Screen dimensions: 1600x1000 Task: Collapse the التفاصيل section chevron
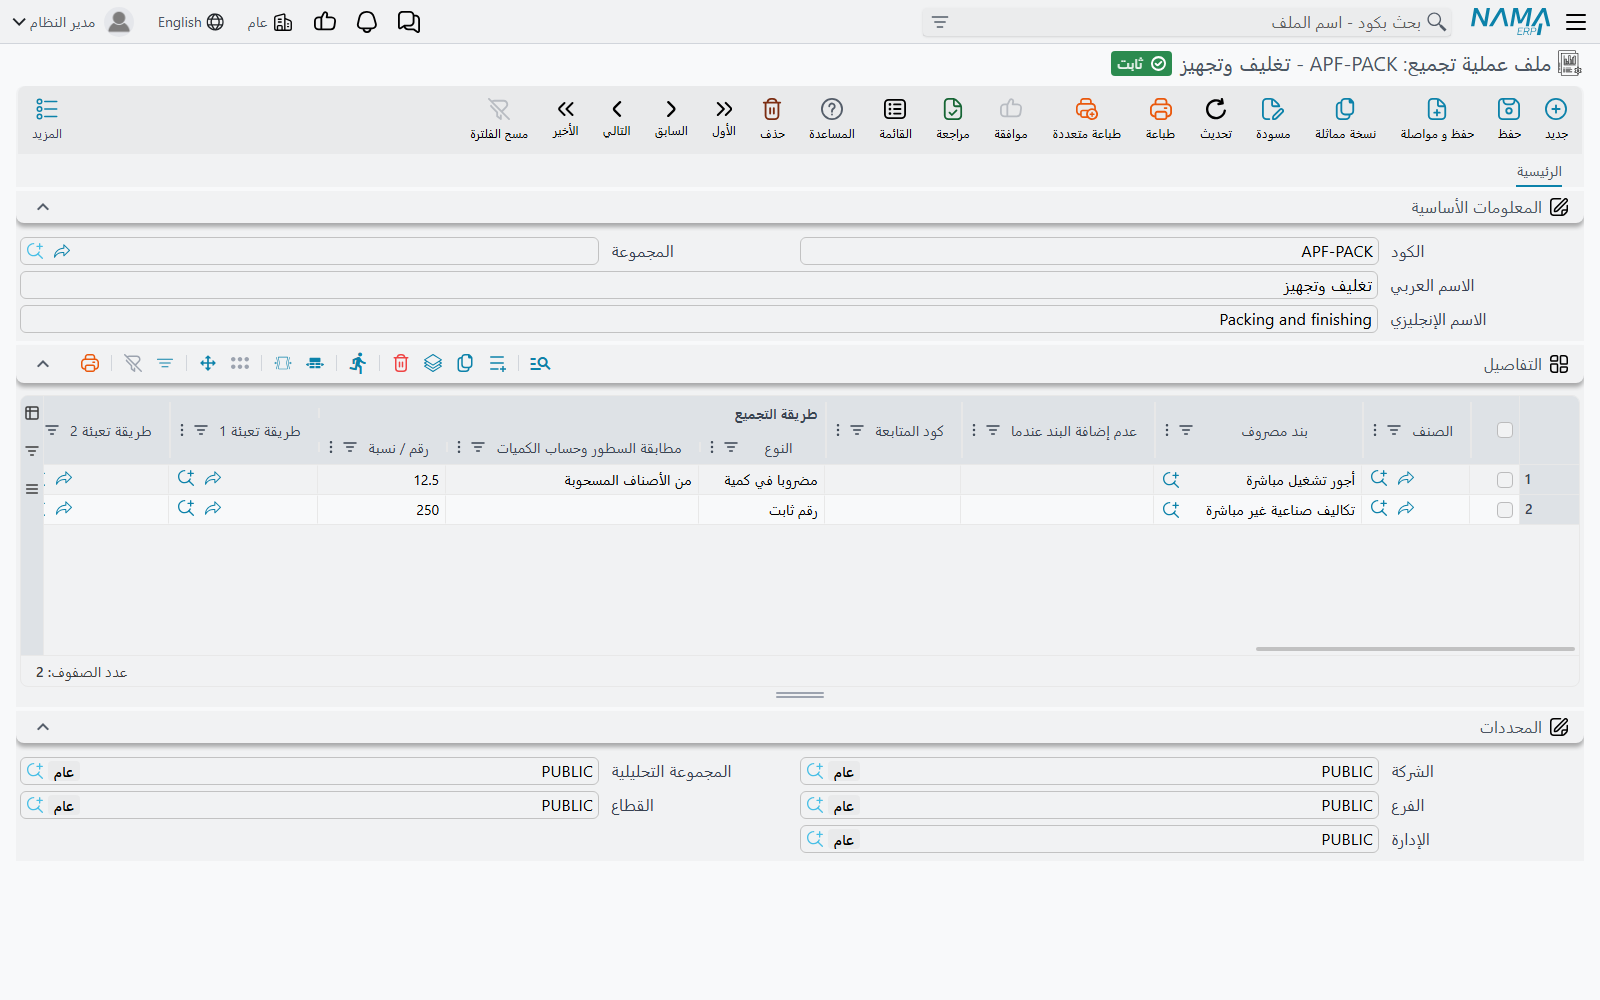[x=43, y=364]
